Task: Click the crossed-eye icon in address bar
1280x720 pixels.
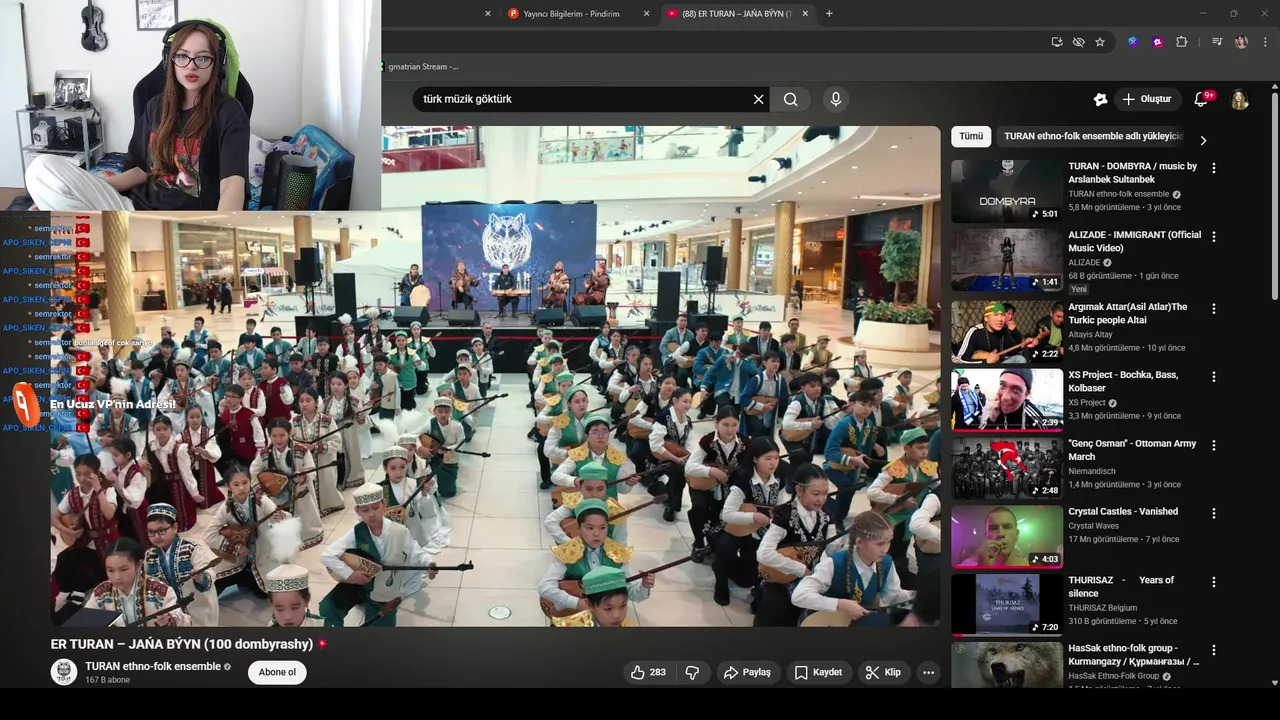Action: pos(1078,42)
